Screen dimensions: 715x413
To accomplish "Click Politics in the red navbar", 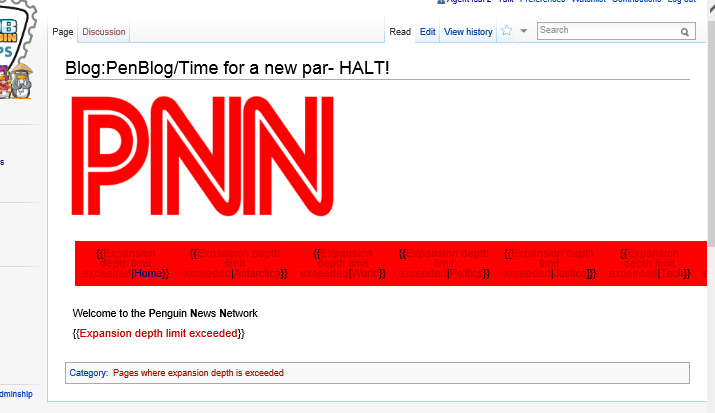I will (466, 274).
